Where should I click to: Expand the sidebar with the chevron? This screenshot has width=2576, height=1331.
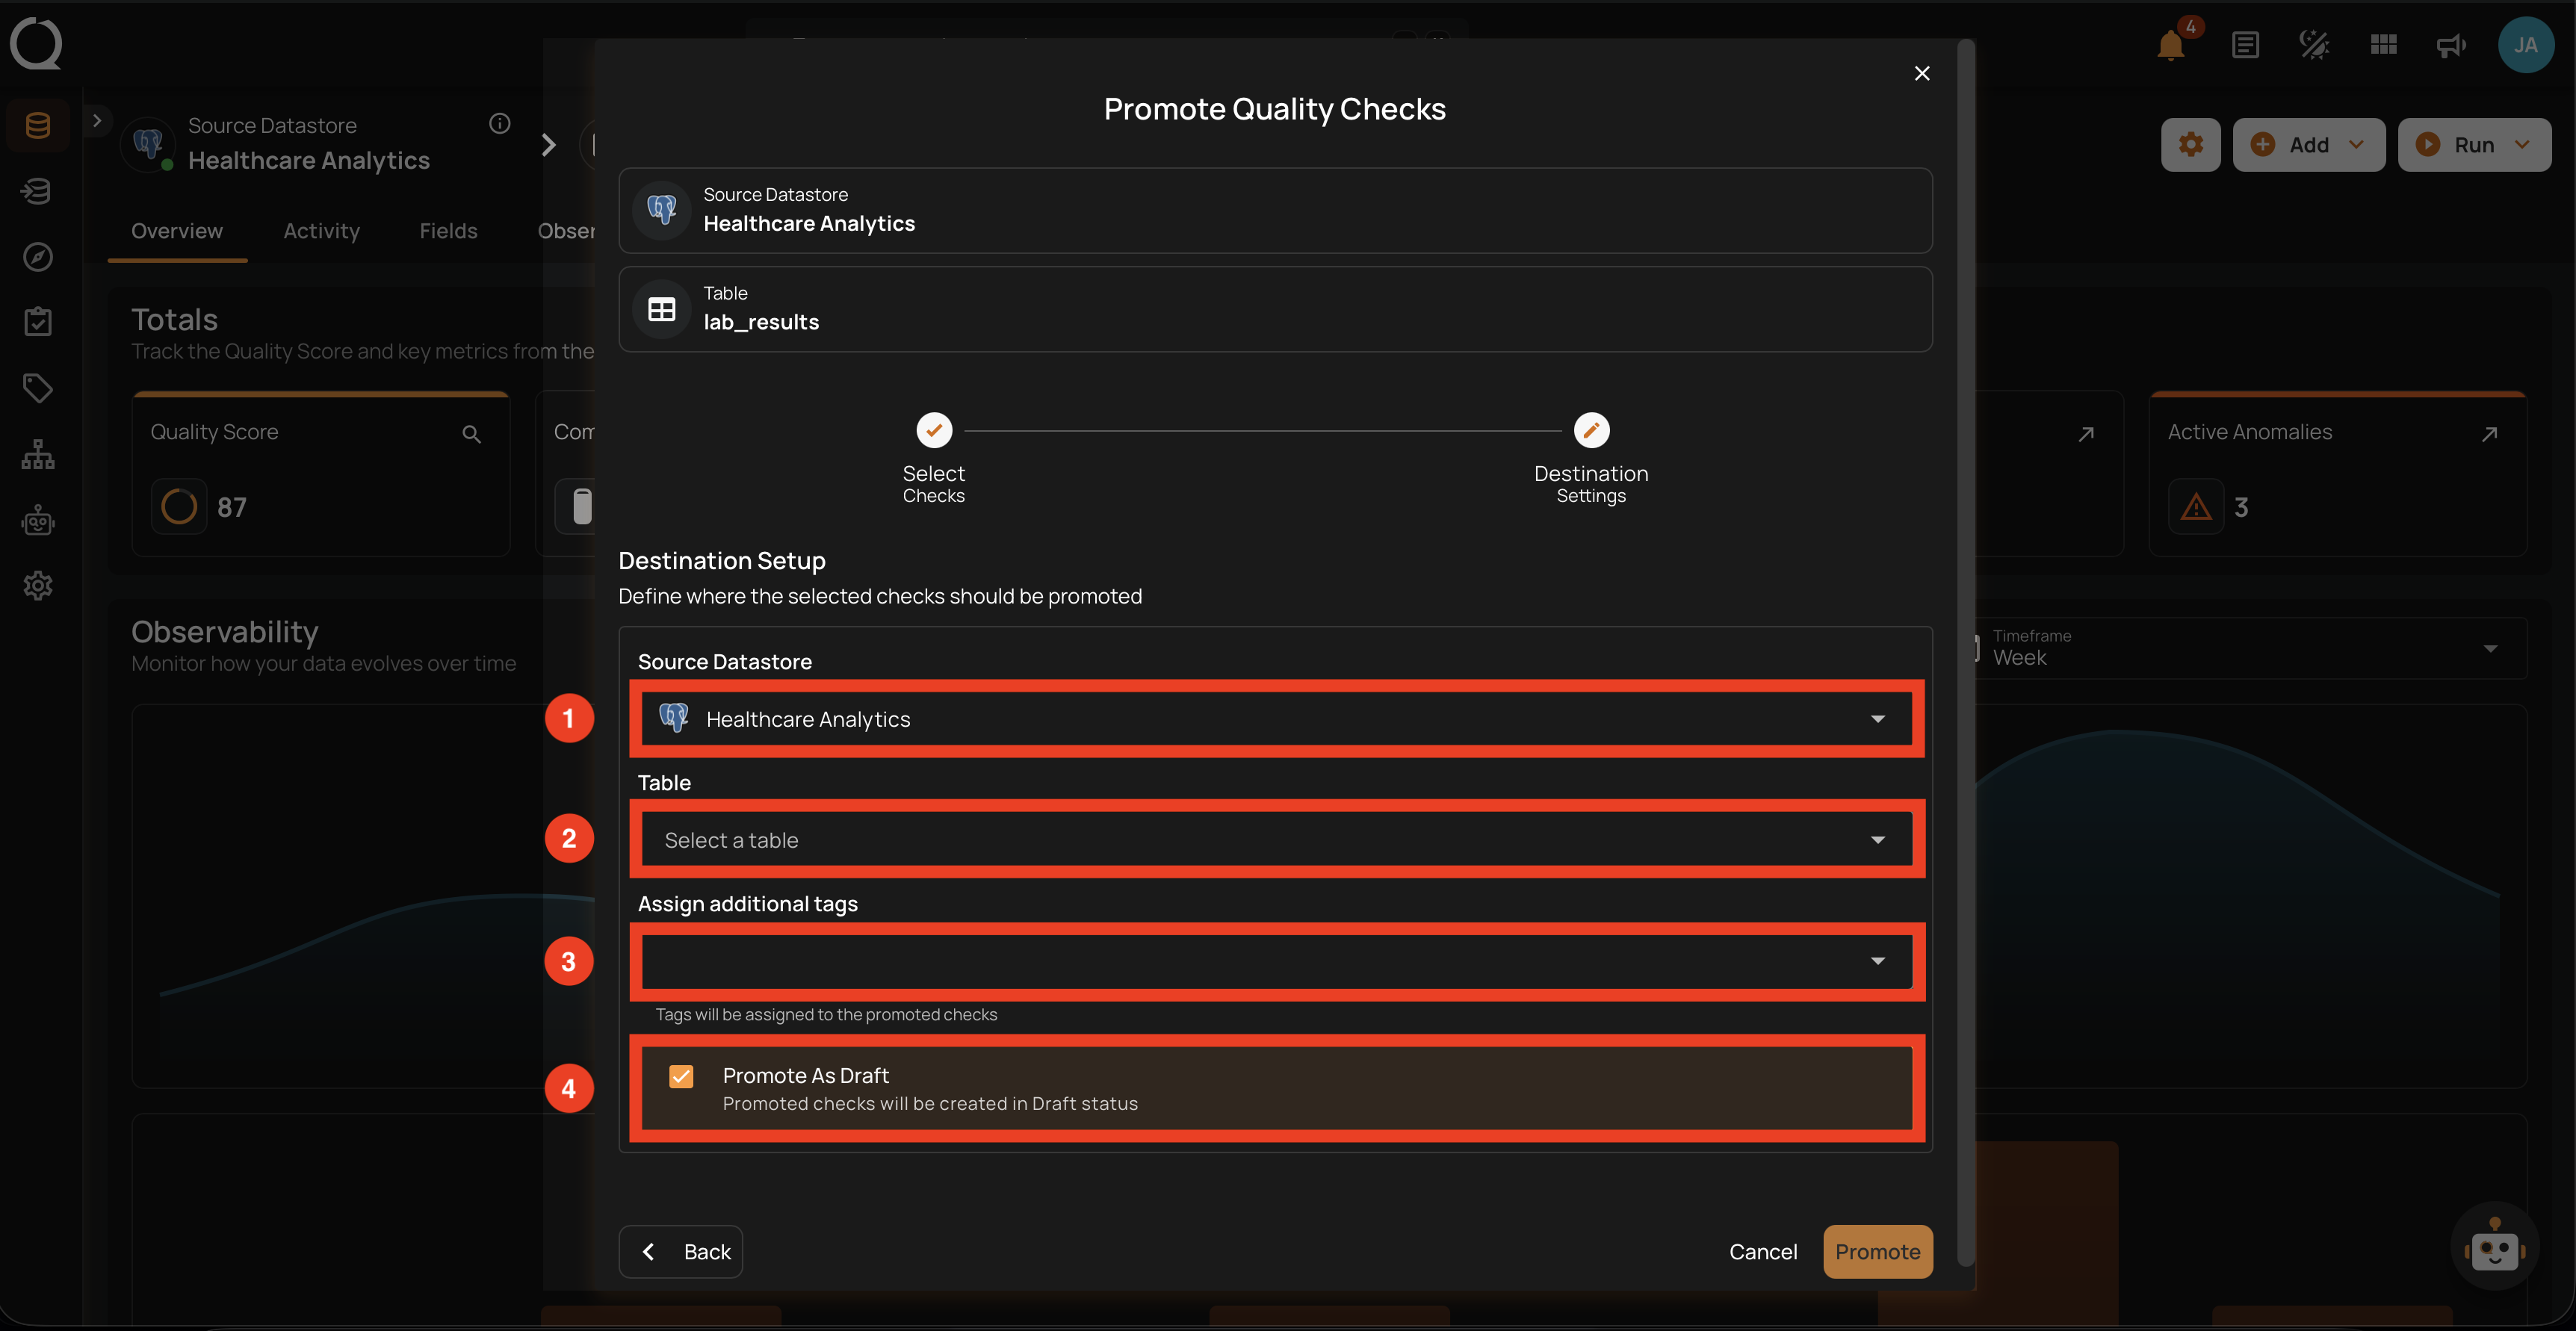tap(97, 121)
